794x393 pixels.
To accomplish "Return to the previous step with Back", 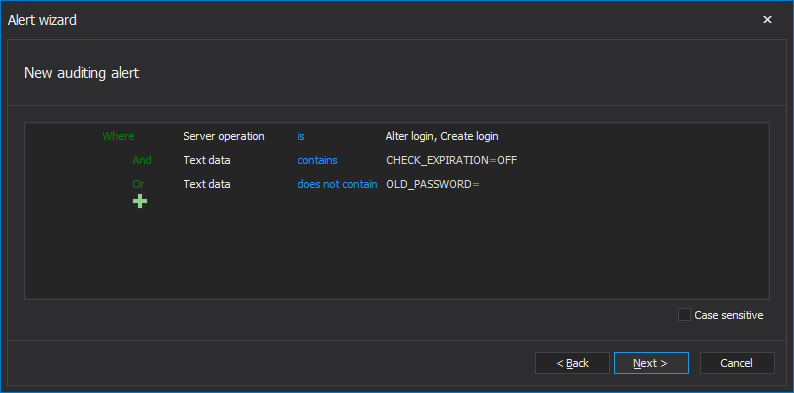I will click(572, 363).
